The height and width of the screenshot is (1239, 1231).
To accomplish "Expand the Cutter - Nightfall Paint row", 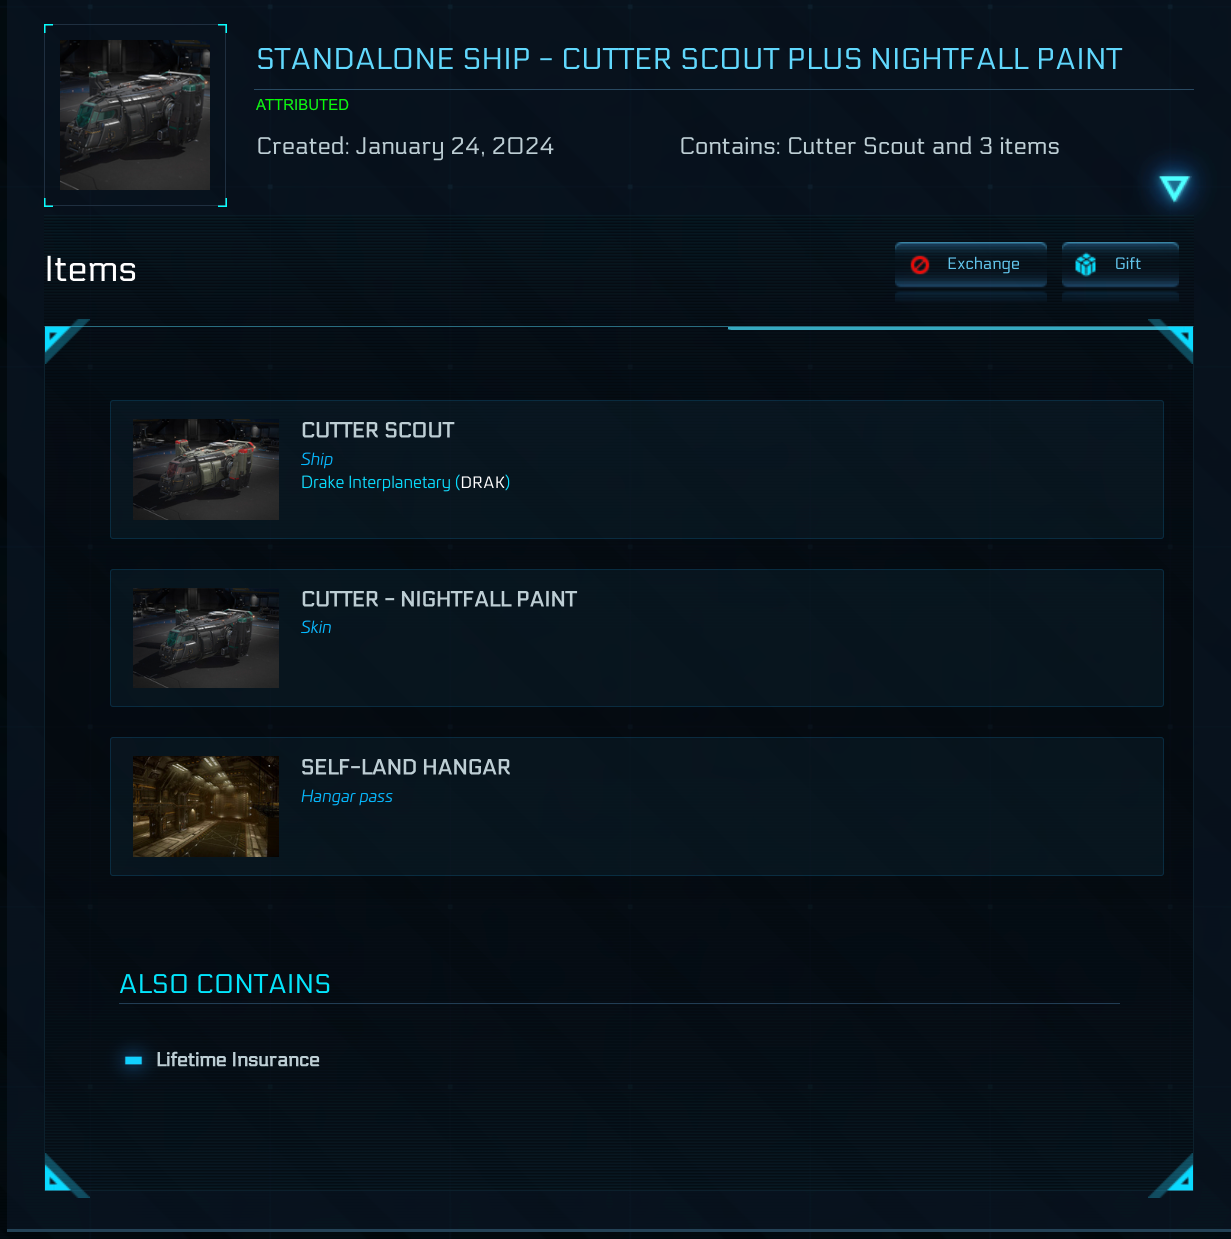I will (x=637, y=638).
